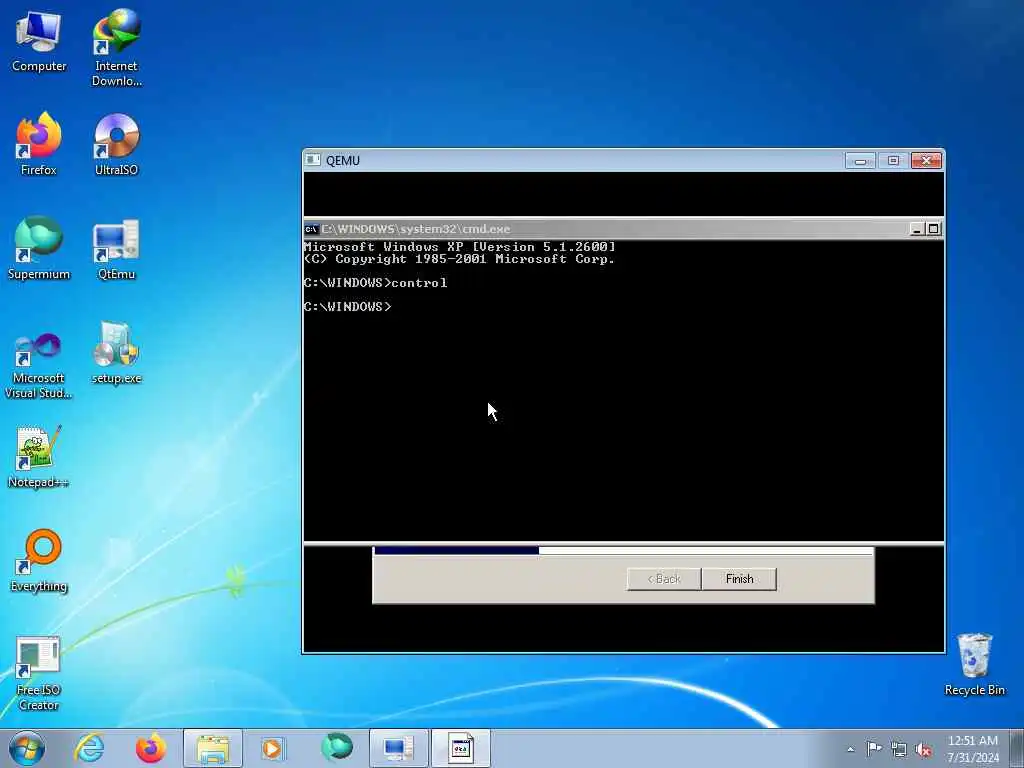Viewport: 1024px width, 768px height.
Task: Click the empty C:\WINDOWS> prompt line
Action: [347, 306]
